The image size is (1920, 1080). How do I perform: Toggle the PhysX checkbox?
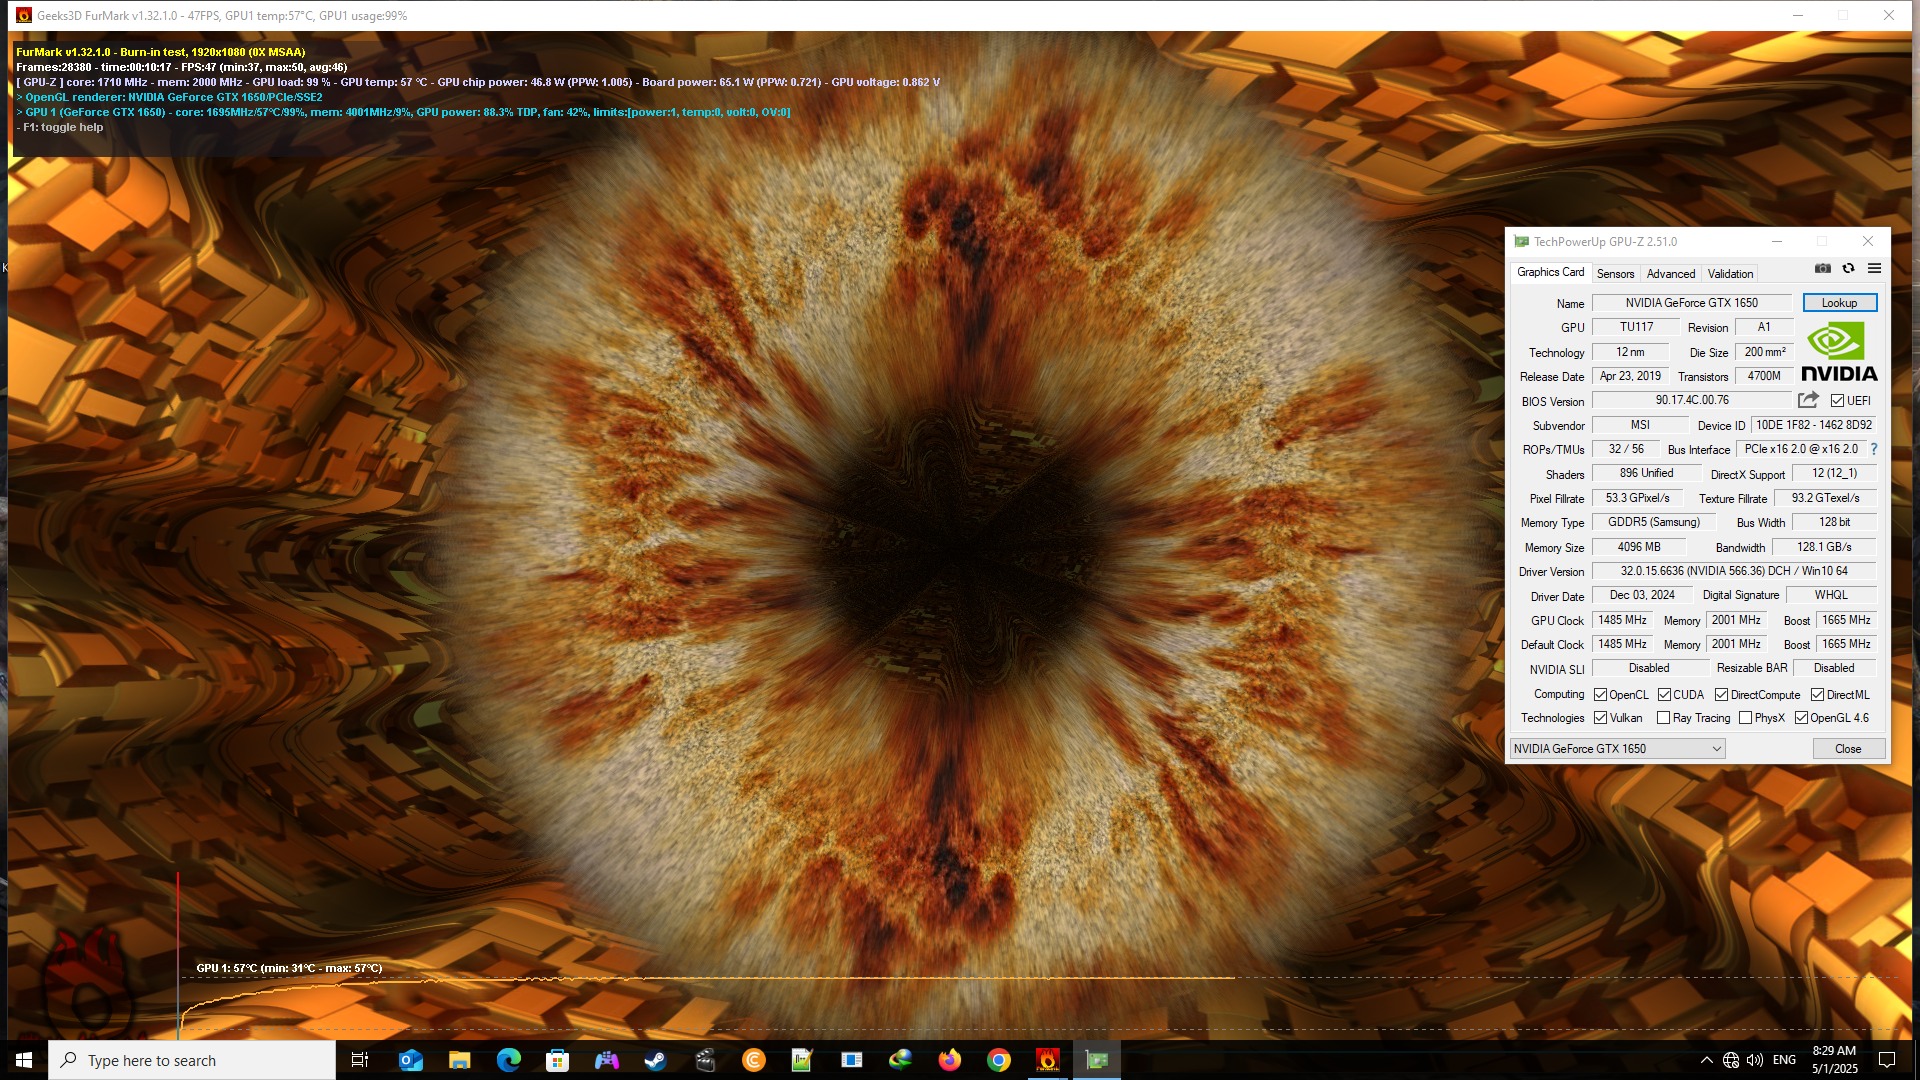pyautogui.click(x=1745, y=718)
